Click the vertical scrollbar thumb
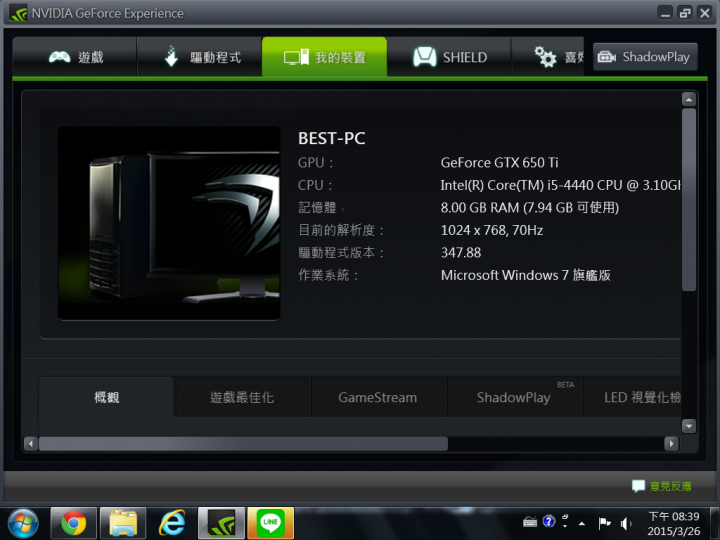Screen dimensions: 720x540 688,199
